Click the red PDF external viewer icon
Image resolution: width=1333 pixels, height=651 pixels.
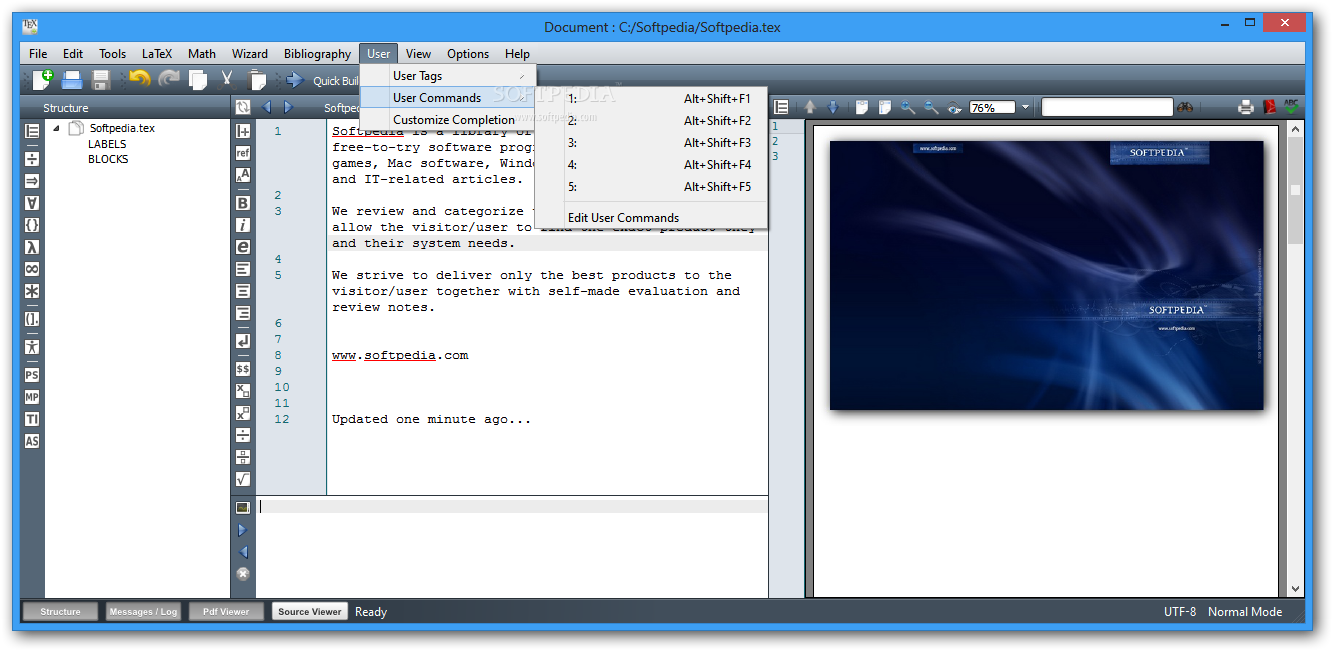(1269, 107)
